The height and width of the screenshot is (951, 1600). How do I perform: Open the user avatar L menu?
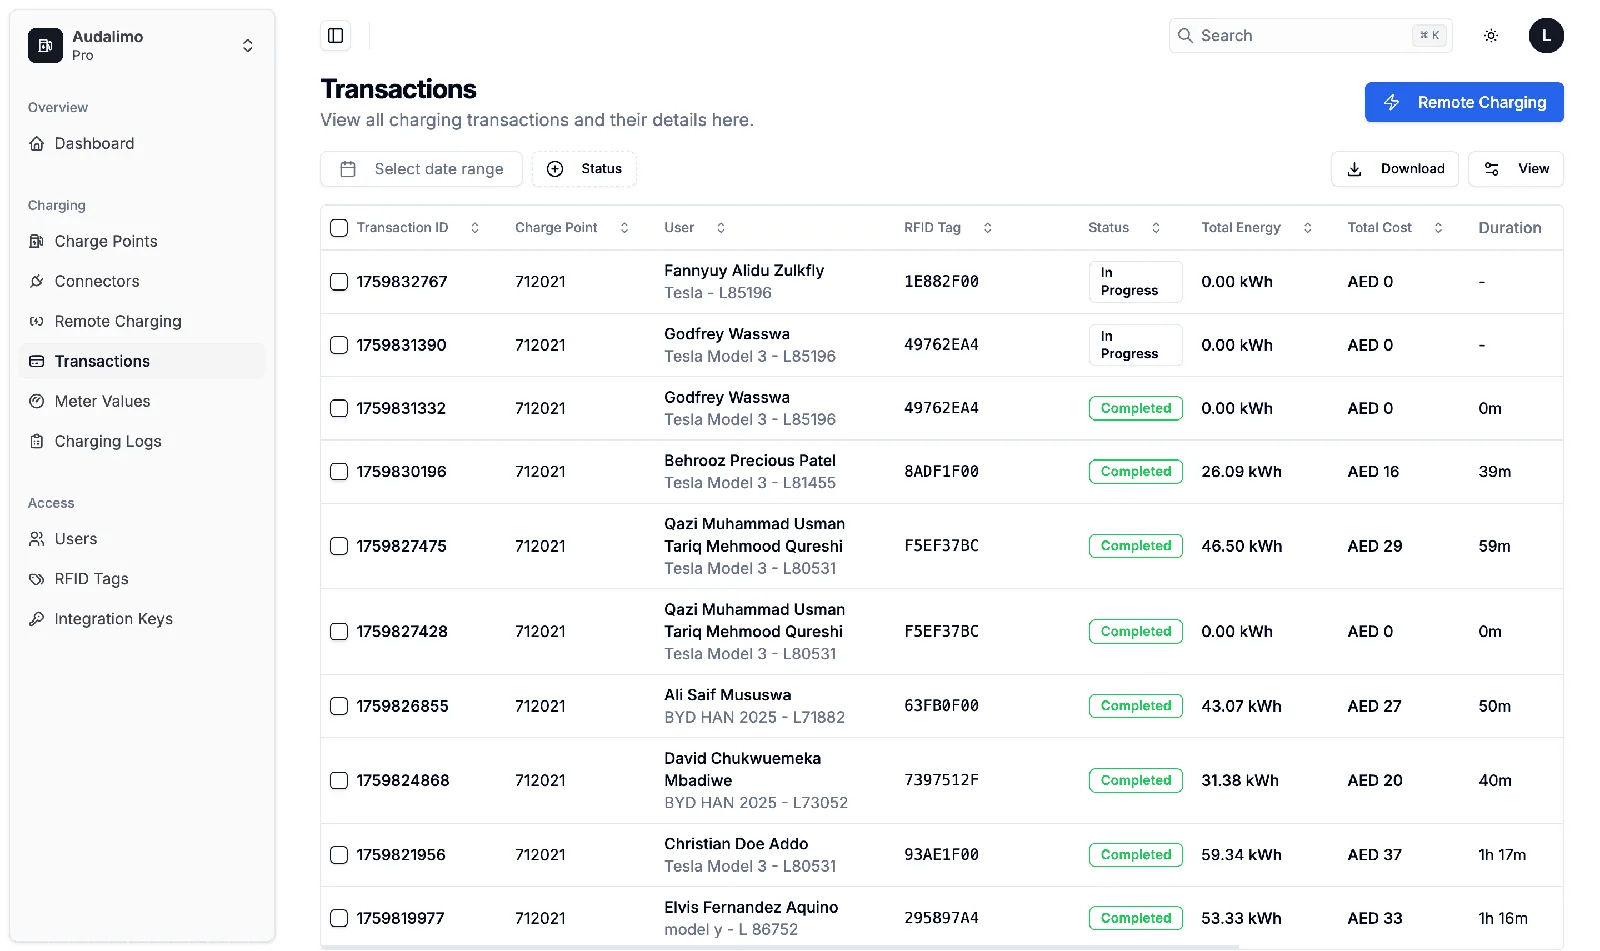(1546, 36)
